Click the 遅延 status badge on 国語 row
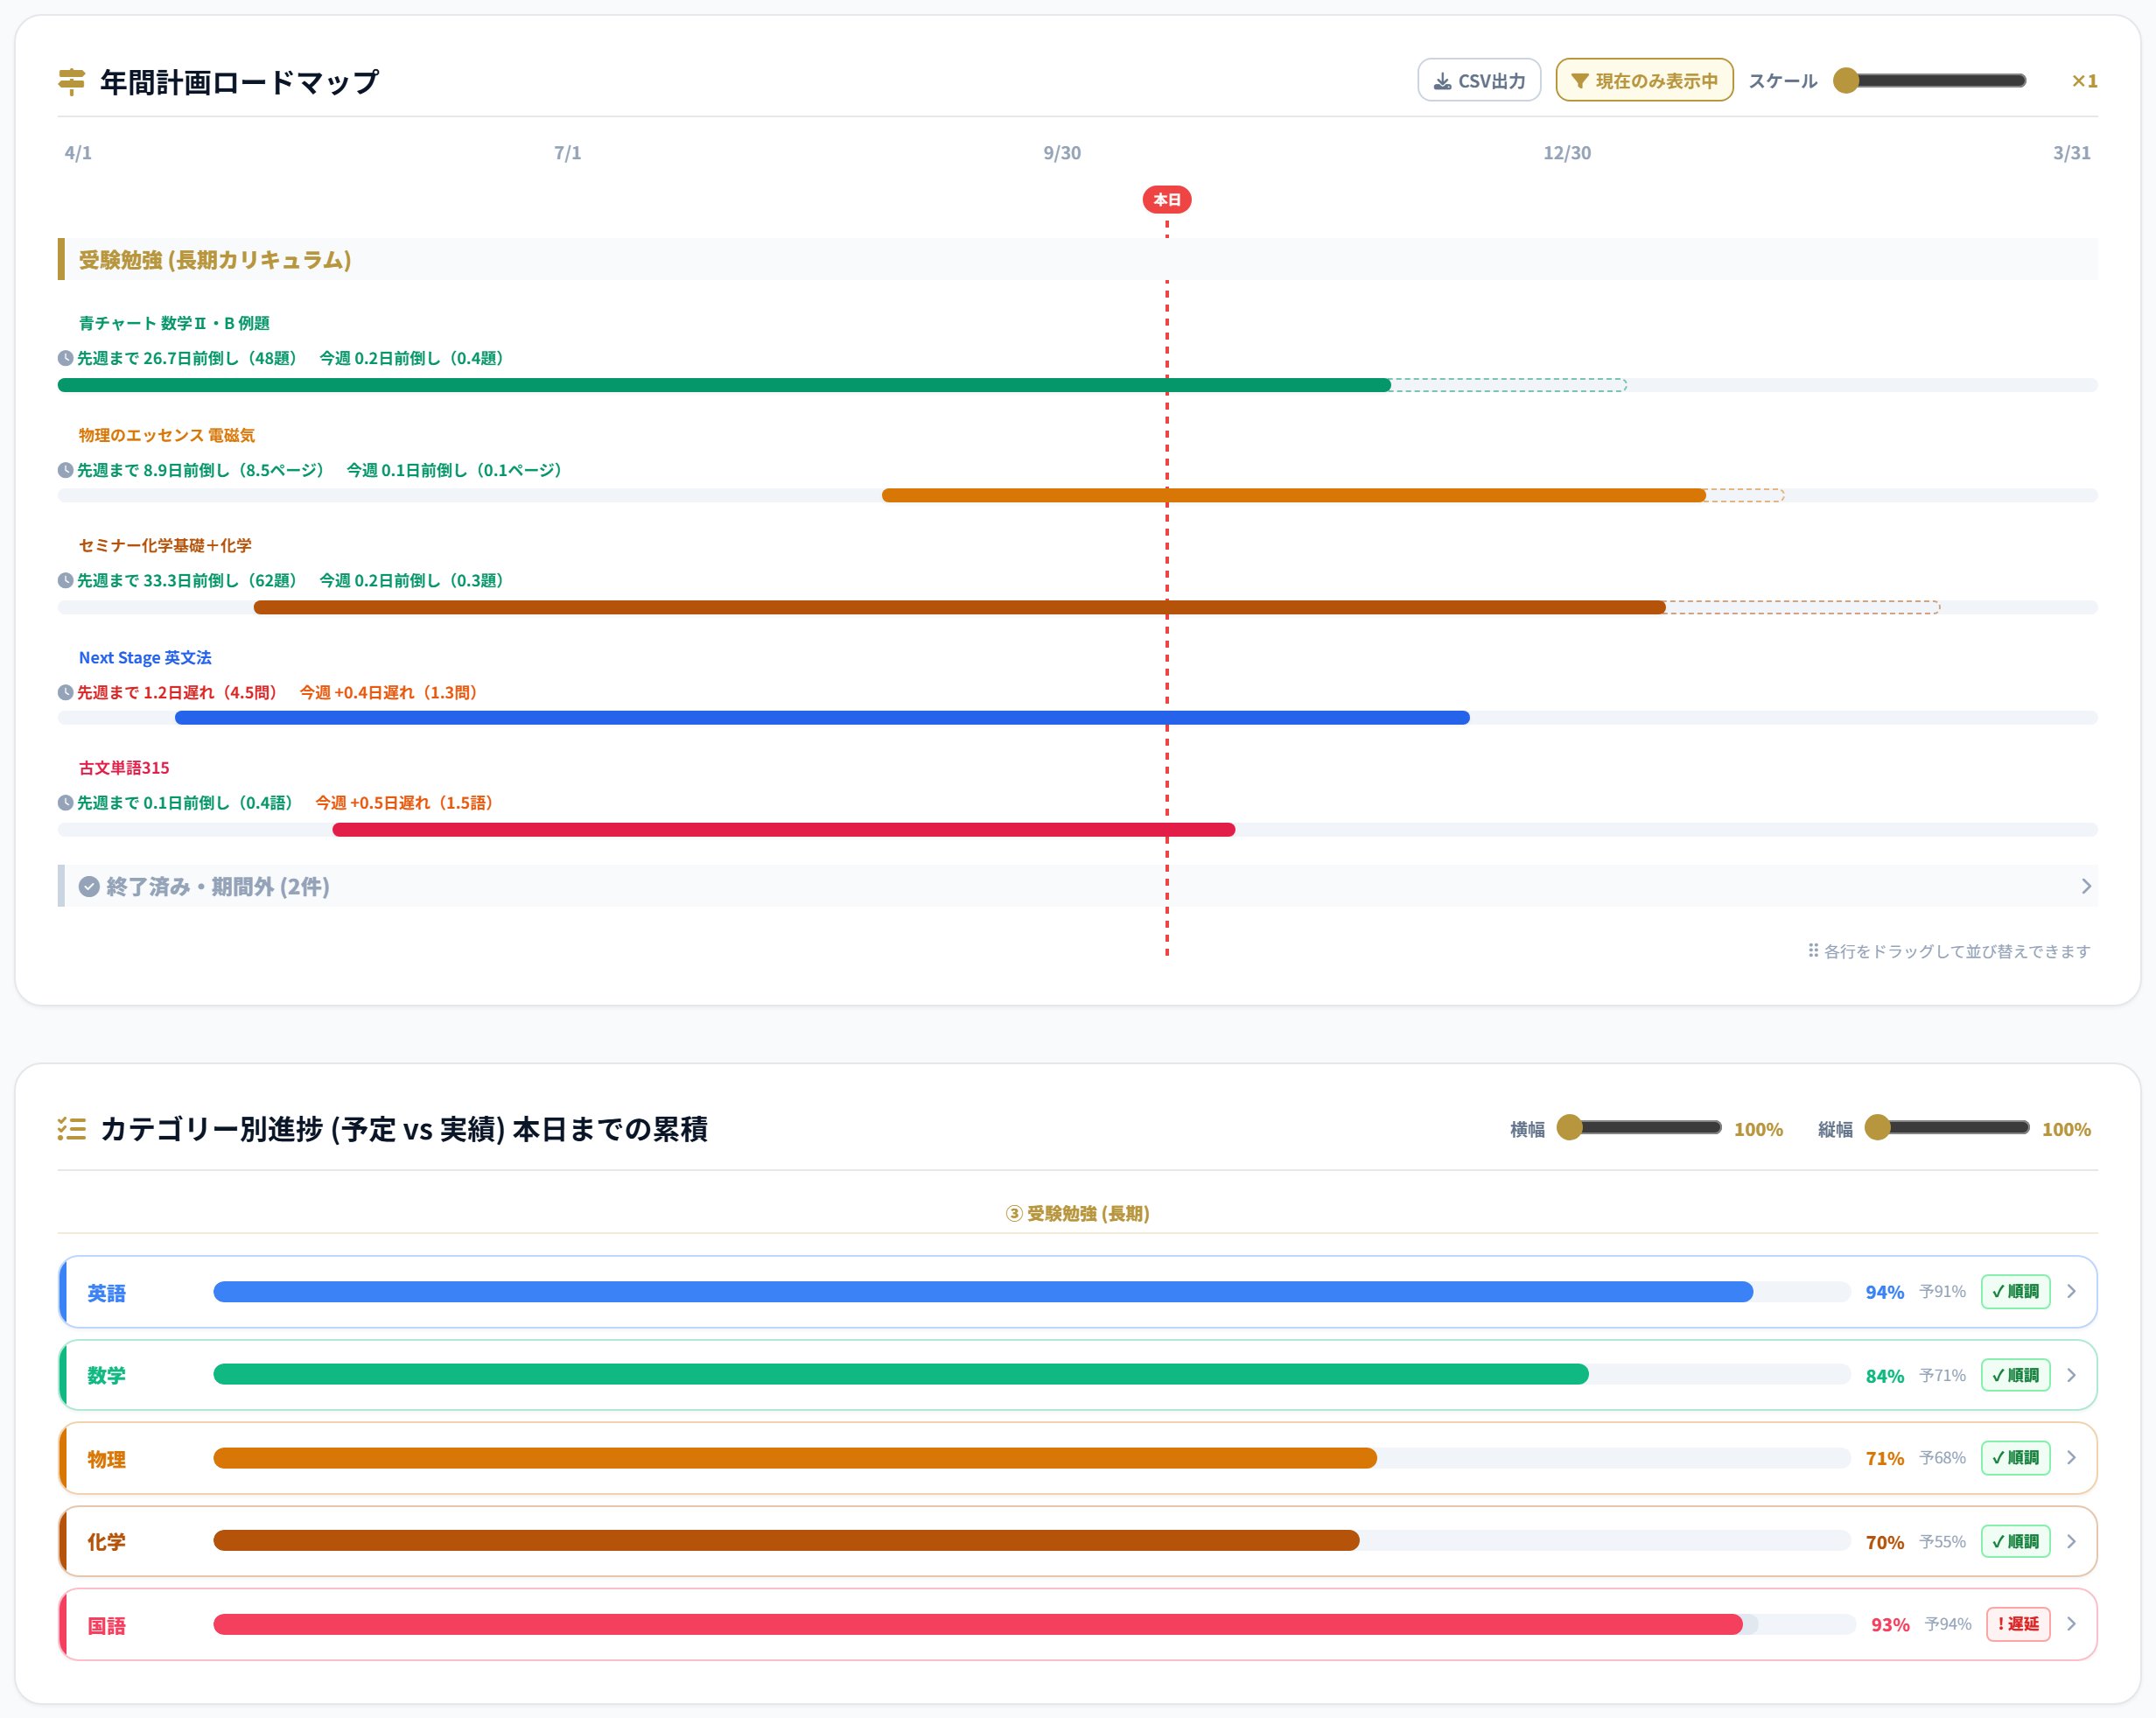This screenshot has height=1718, width=2156. (2018, 1624)
